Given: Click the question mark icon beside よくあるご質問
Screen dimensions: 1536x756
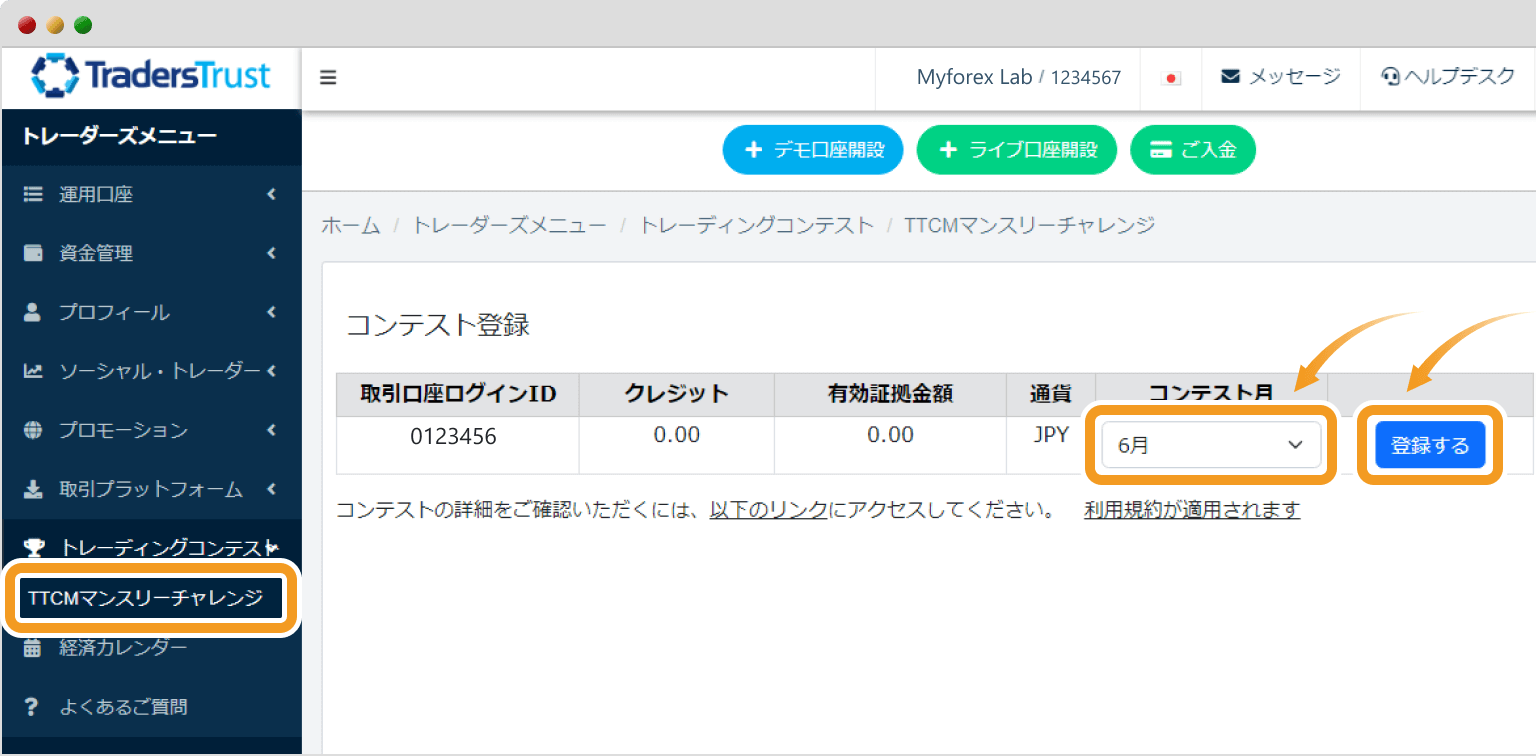Looking at the screenshot, I should (32, 707).
